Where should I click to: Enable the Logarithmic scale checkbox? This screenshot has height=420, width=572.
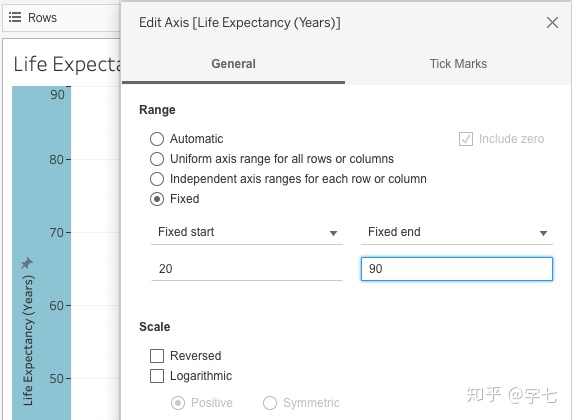tap(157, 376)
